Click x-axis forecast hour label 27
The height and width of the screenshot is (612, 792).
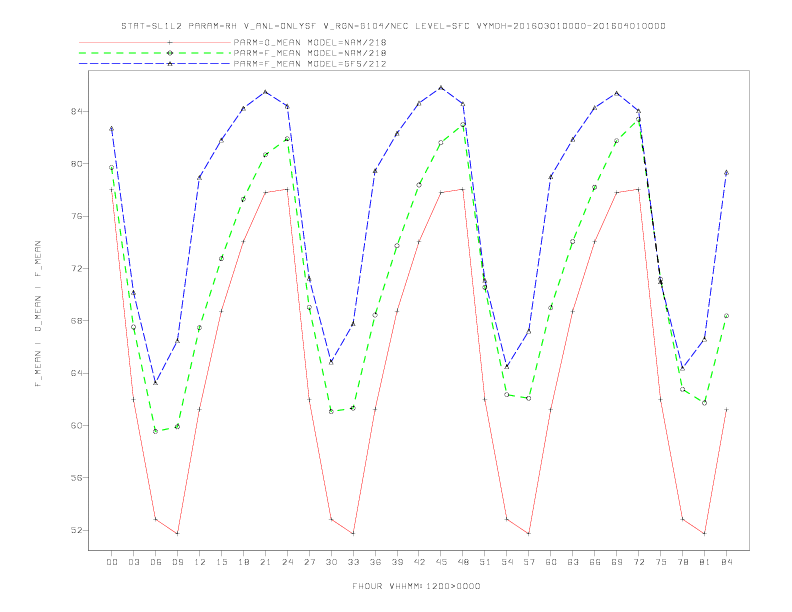pos(309,562)
